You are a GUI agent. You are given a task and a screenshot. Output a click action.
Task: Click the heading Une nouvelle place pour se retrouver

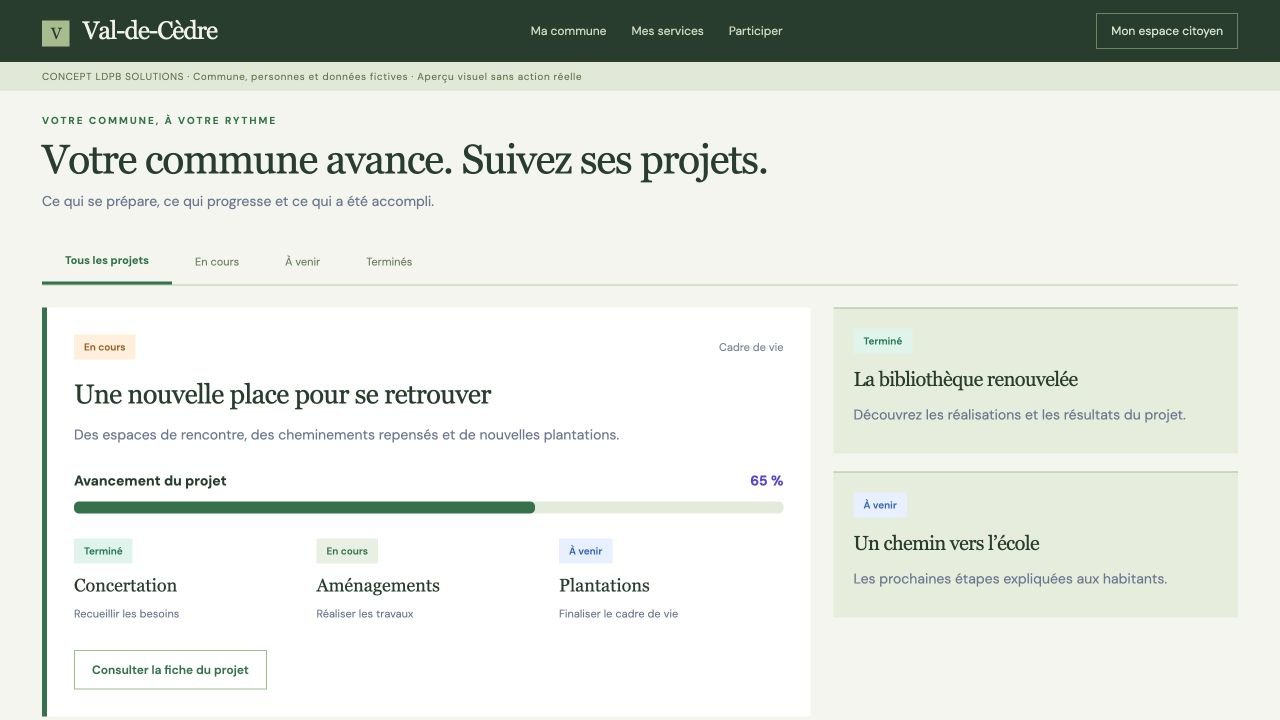(x=283, y=395)
